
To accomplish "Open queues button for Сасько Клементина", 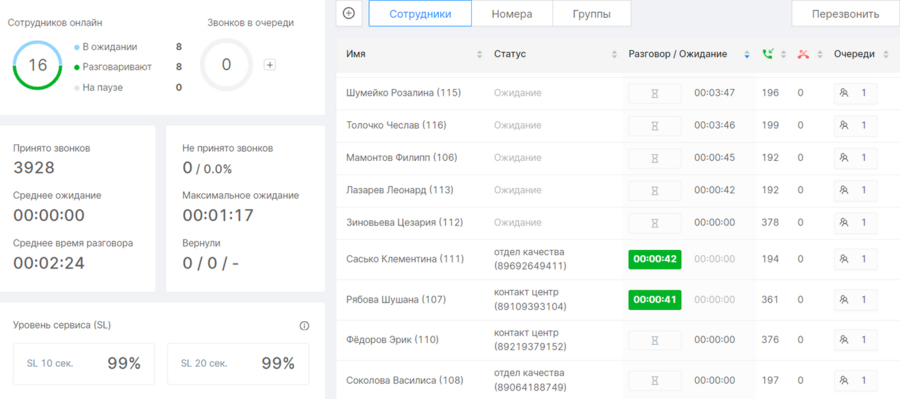I will pyautogui.click(x=855, y=259).
